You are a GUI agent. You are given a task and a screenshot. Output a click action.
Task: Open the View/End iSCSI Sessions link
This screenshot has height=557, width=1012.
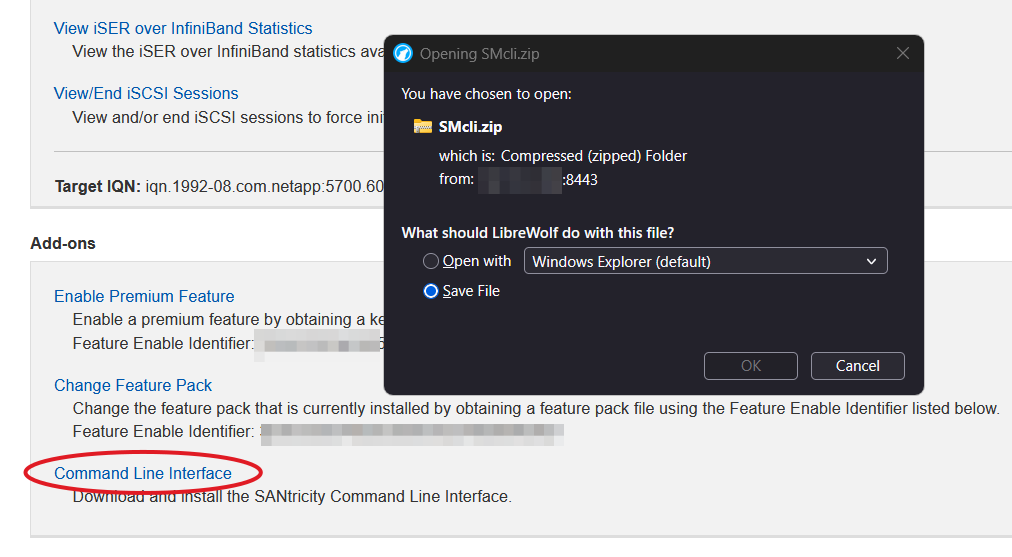[146, 94]
